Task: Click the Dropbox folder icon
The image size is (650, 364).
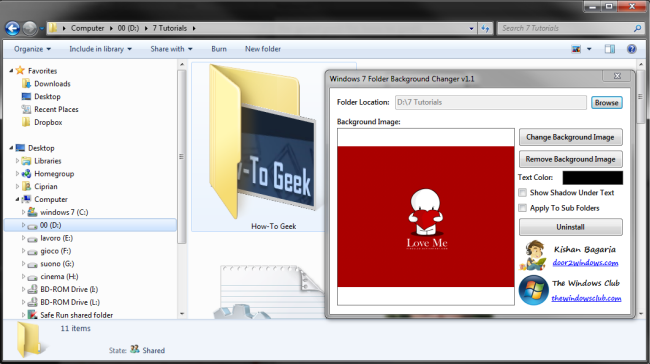Action: [x=26, y=122]
